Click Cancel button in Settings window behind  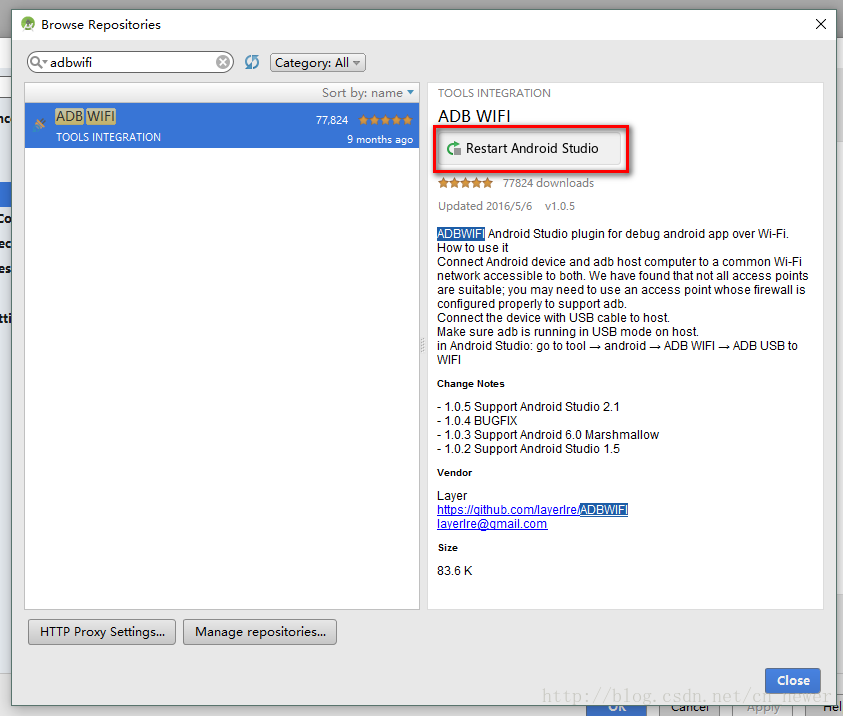pos(690,710)
